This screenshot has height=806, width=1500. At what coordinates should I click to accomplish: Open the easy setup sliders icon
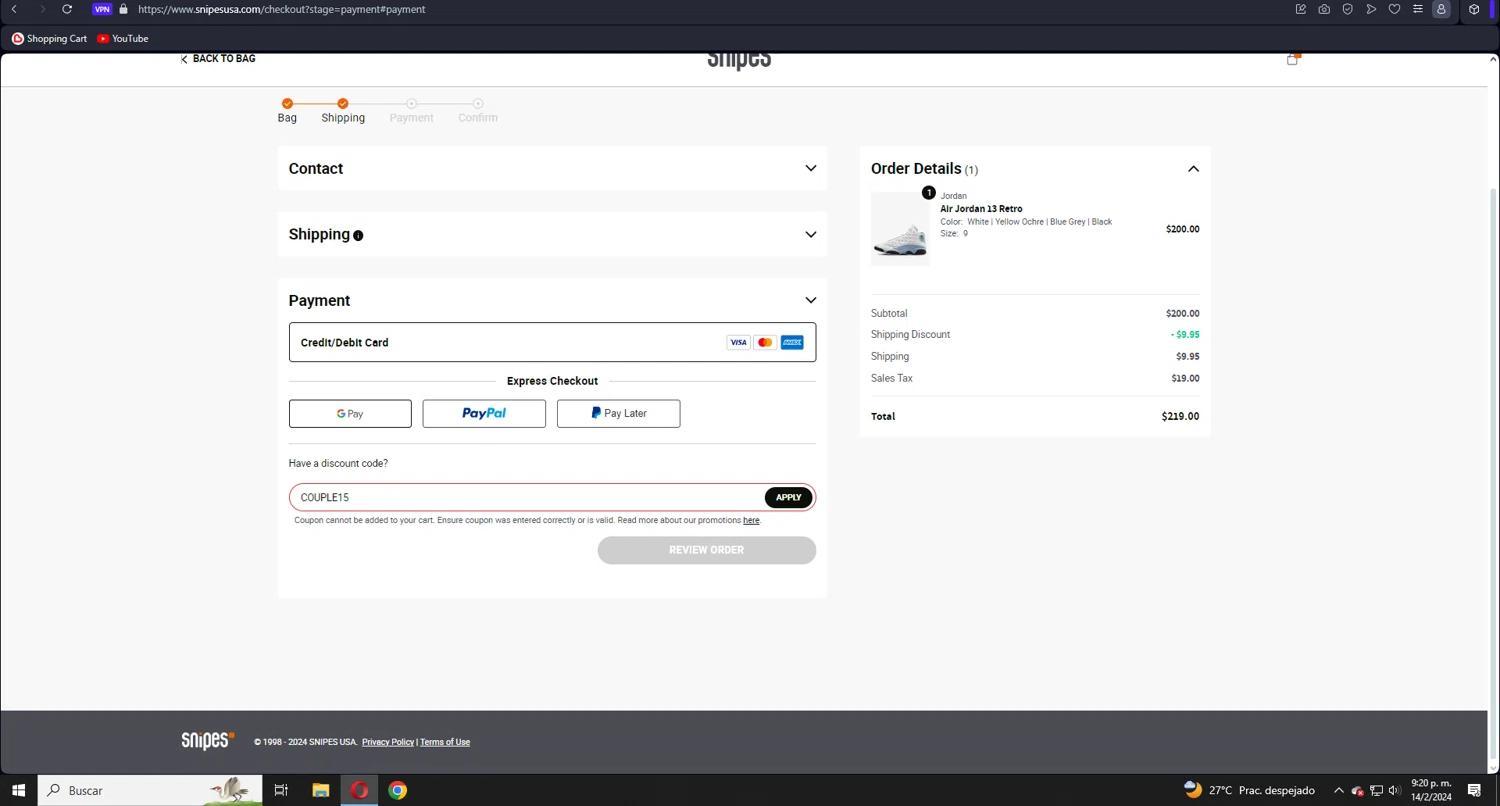[x=1417, y=9]
